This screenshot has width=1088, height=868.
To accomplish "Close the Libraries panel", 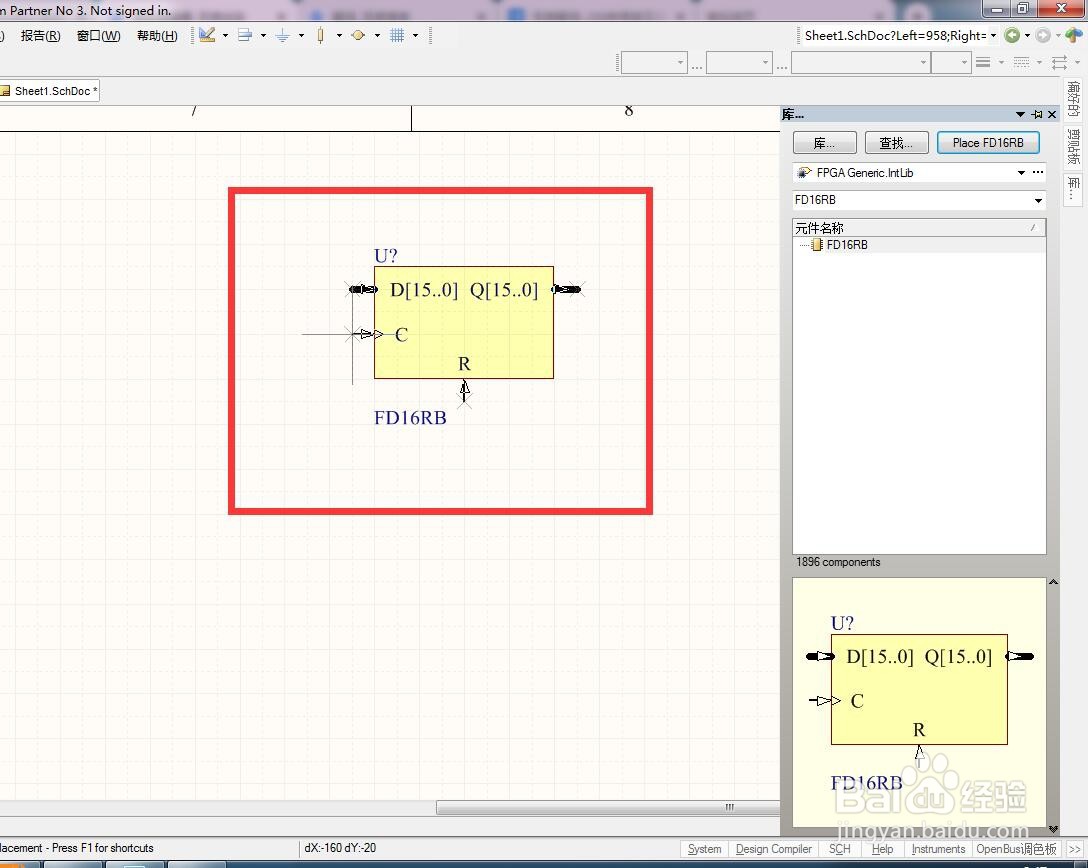I will 1052,114.
